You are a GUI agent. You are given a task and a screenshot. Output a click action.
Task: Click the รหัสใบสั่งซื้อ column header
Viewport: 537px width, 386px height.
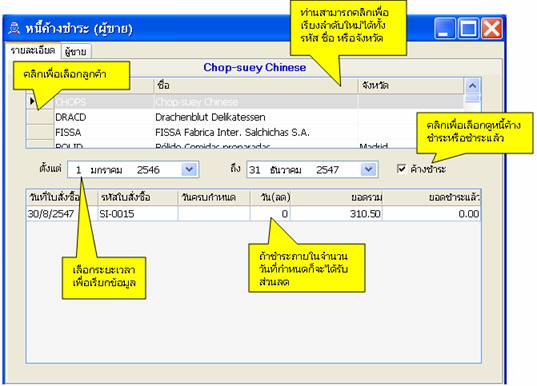(x=138, y=198)
